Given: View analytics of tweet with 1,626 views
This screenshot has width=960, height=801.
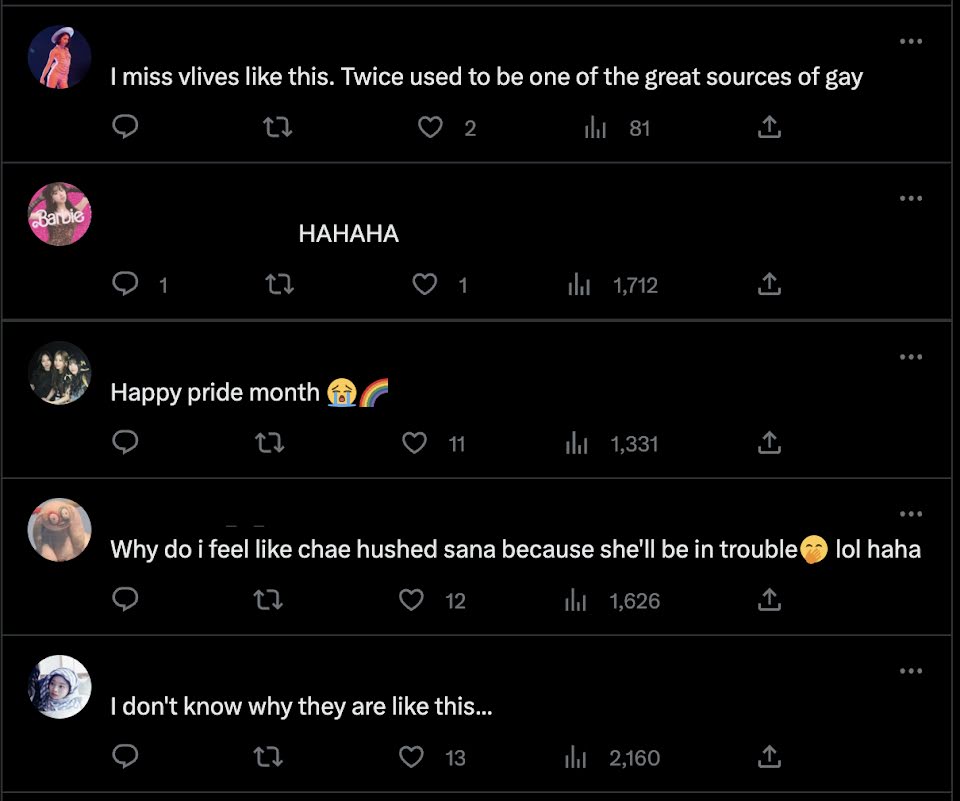Looking at the screenshot, I should (x=613, y=601).
